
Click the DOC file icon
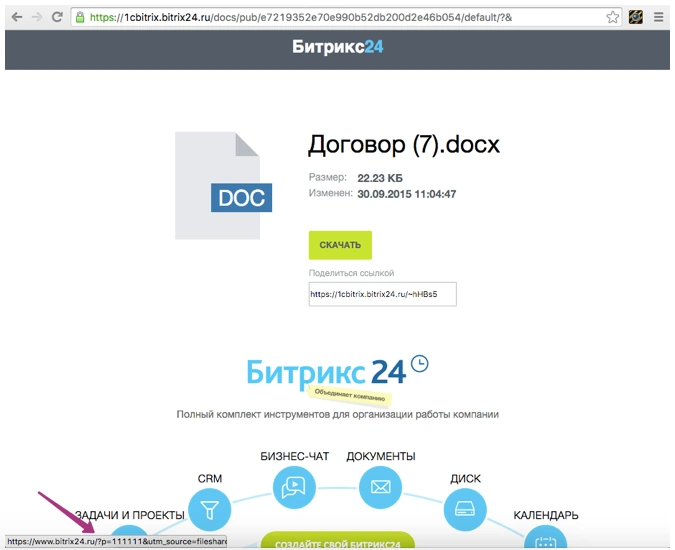click(x=223, y=185)
